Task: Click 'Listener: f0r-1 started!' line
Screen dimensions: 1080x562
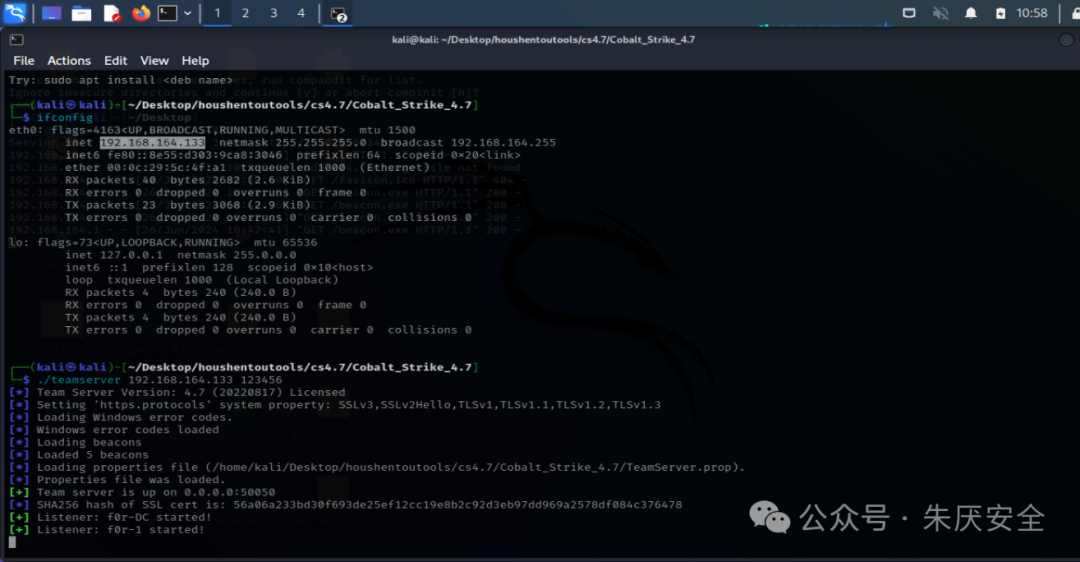Action: pos(107,530)
